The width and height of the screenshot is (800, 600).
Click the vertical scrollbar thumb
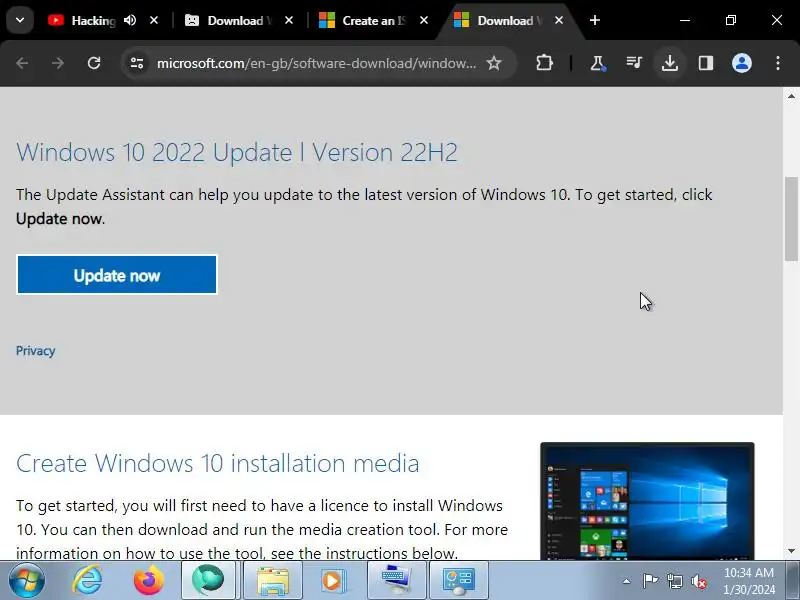791,219
